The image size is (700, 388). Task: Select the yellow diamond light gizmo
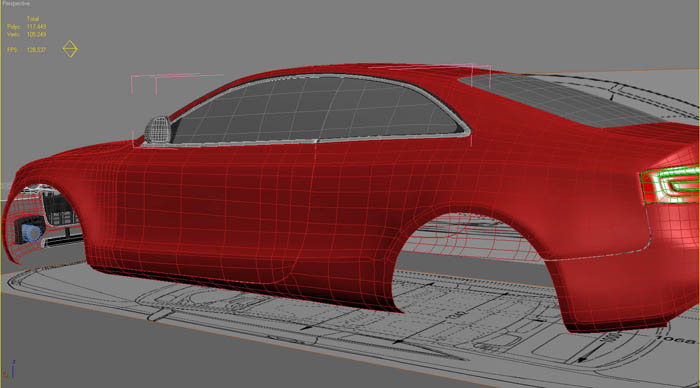coord(70,49)
